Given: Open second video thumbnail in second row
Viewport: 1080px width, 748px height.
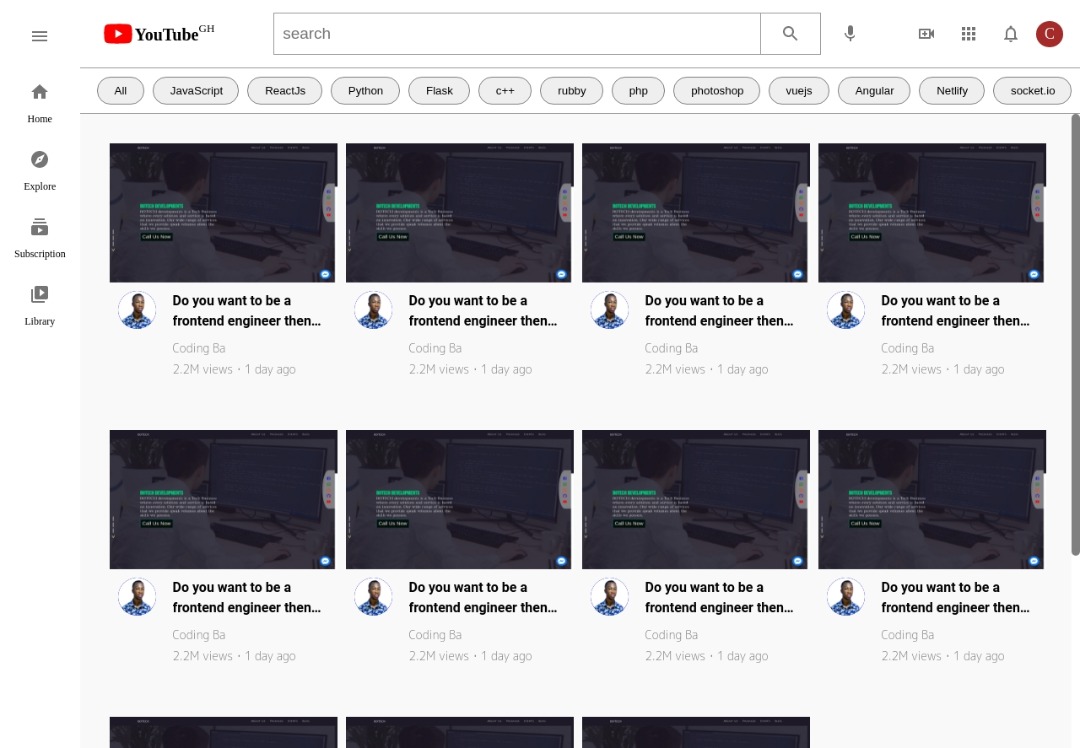Looking at the screenshot, I should pyautogui.click(x=459, y=499).
